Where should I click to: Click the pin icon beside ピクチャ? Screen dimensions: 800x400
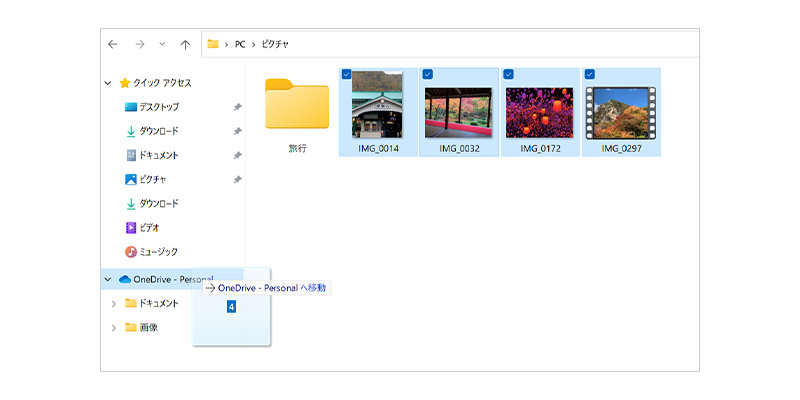(x=237, y=180)
